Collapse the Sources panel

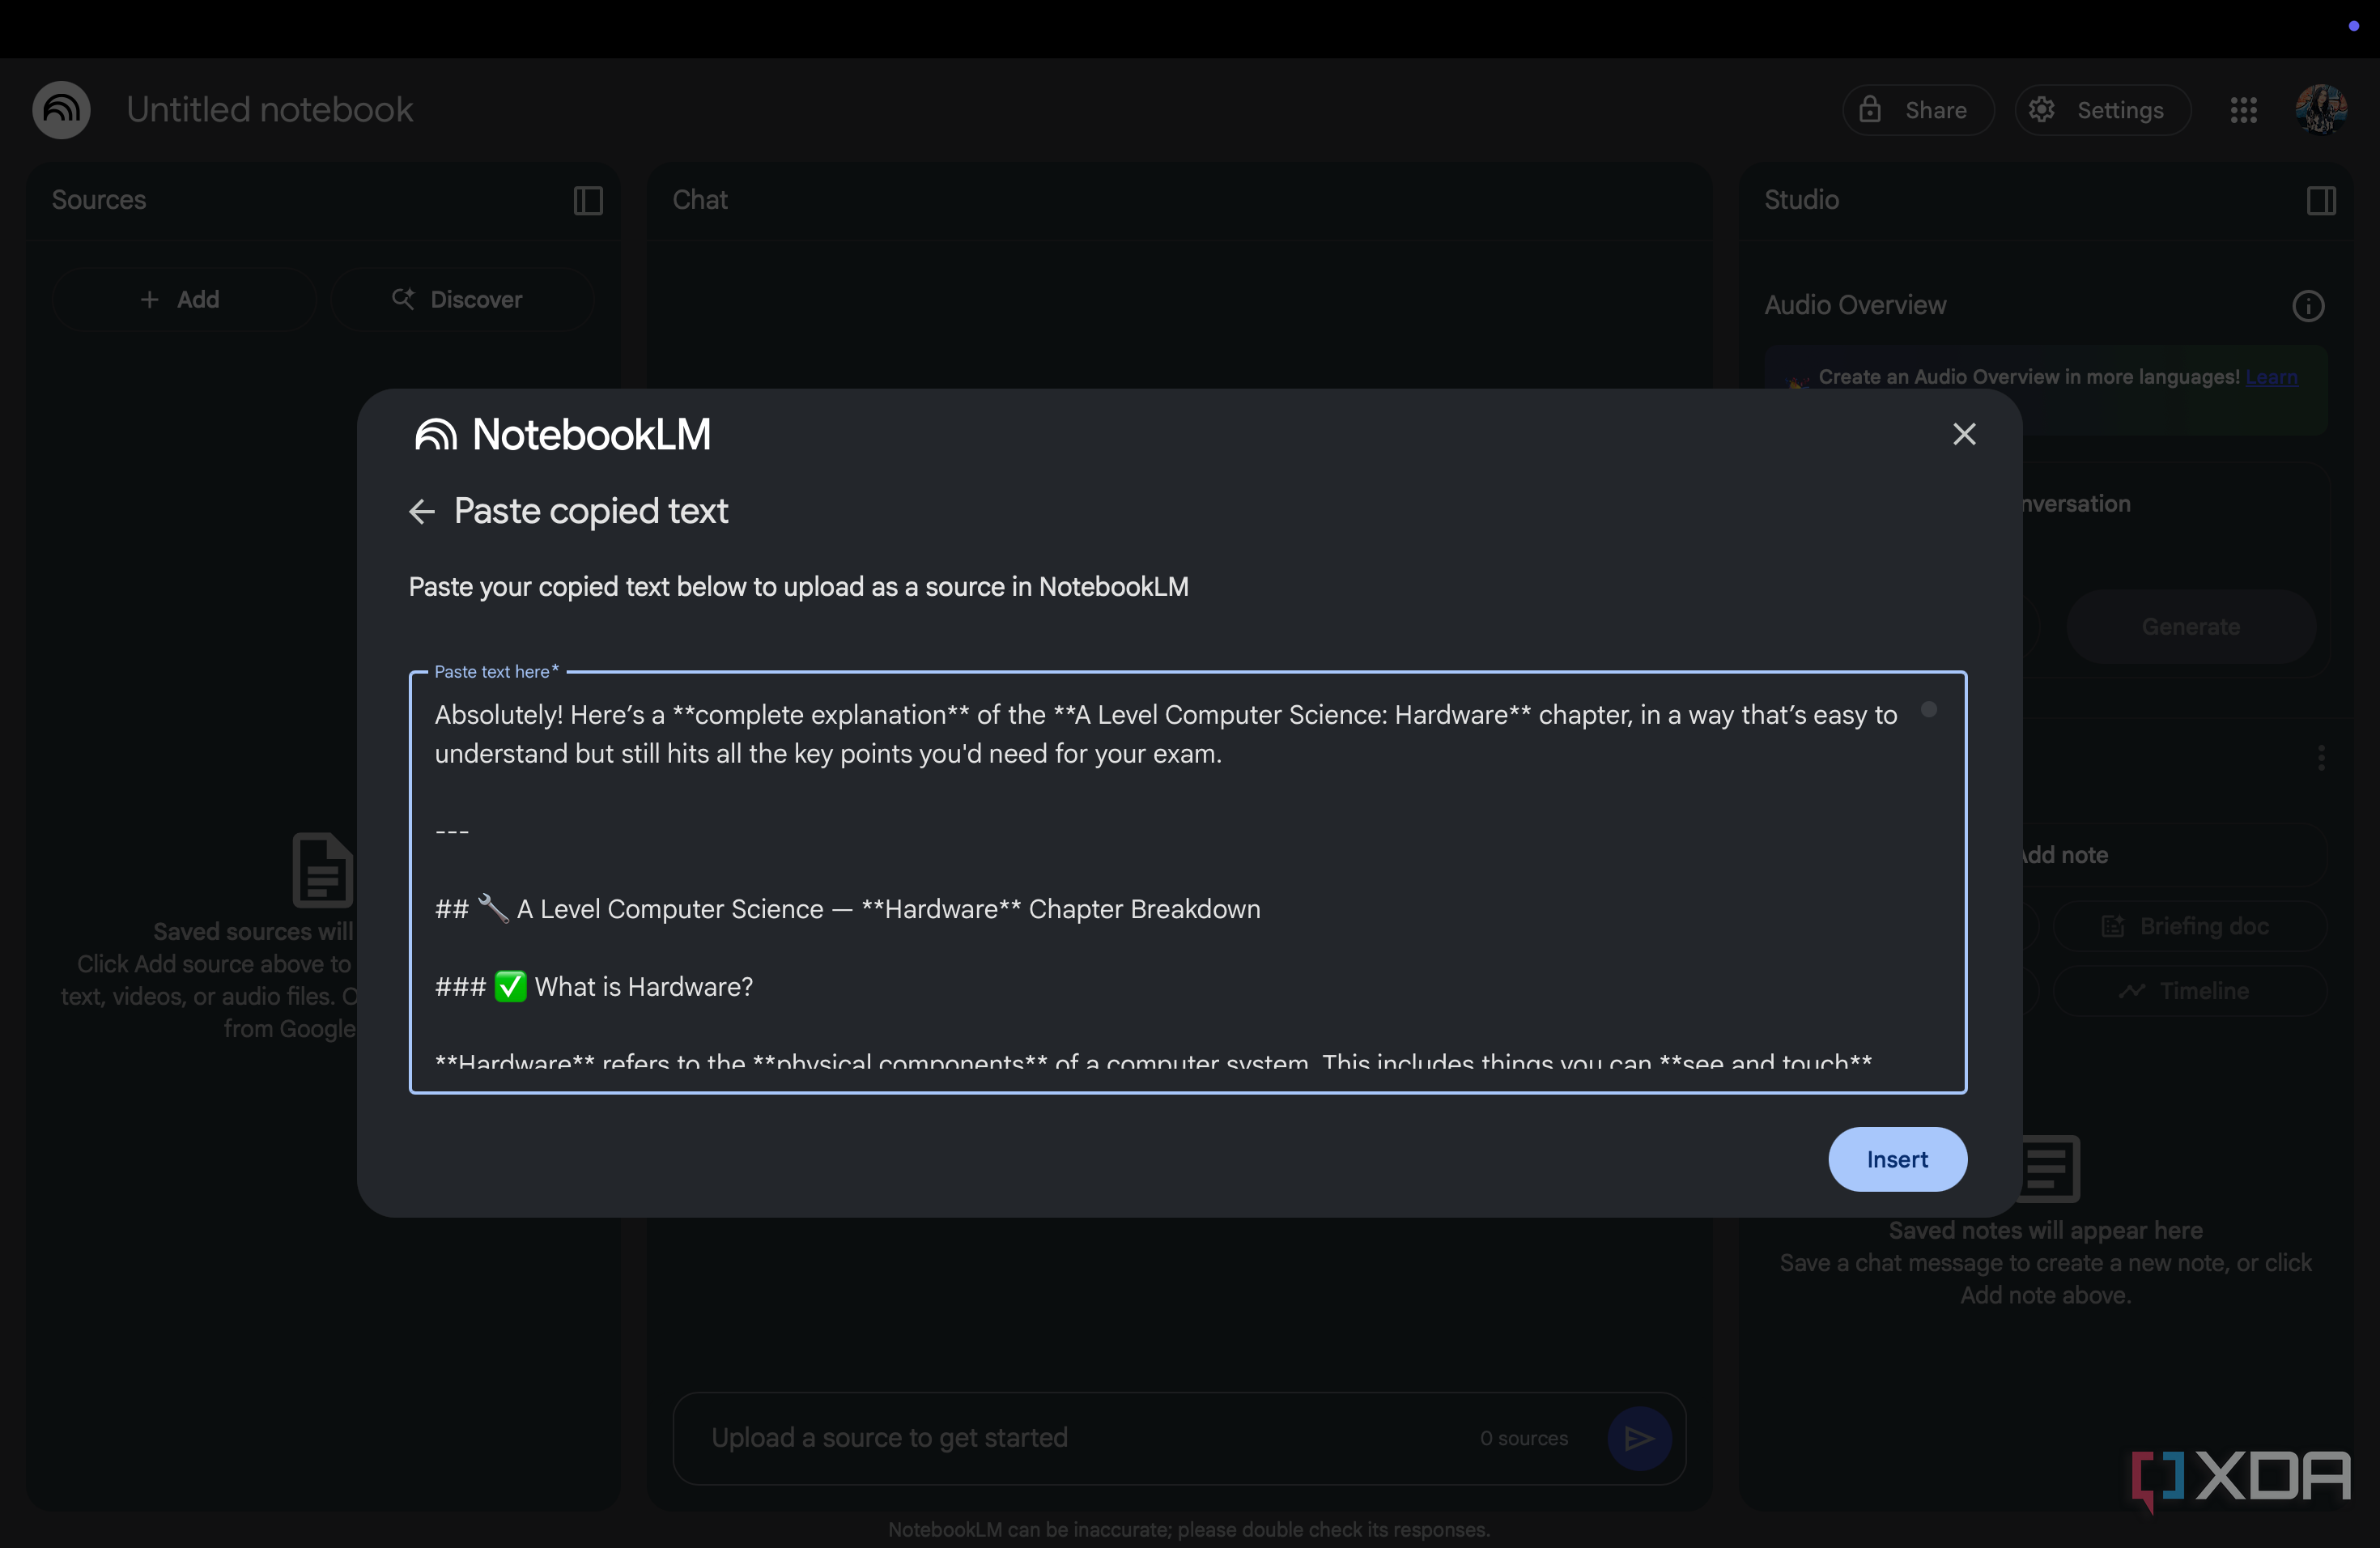click(x=588, y=201)
